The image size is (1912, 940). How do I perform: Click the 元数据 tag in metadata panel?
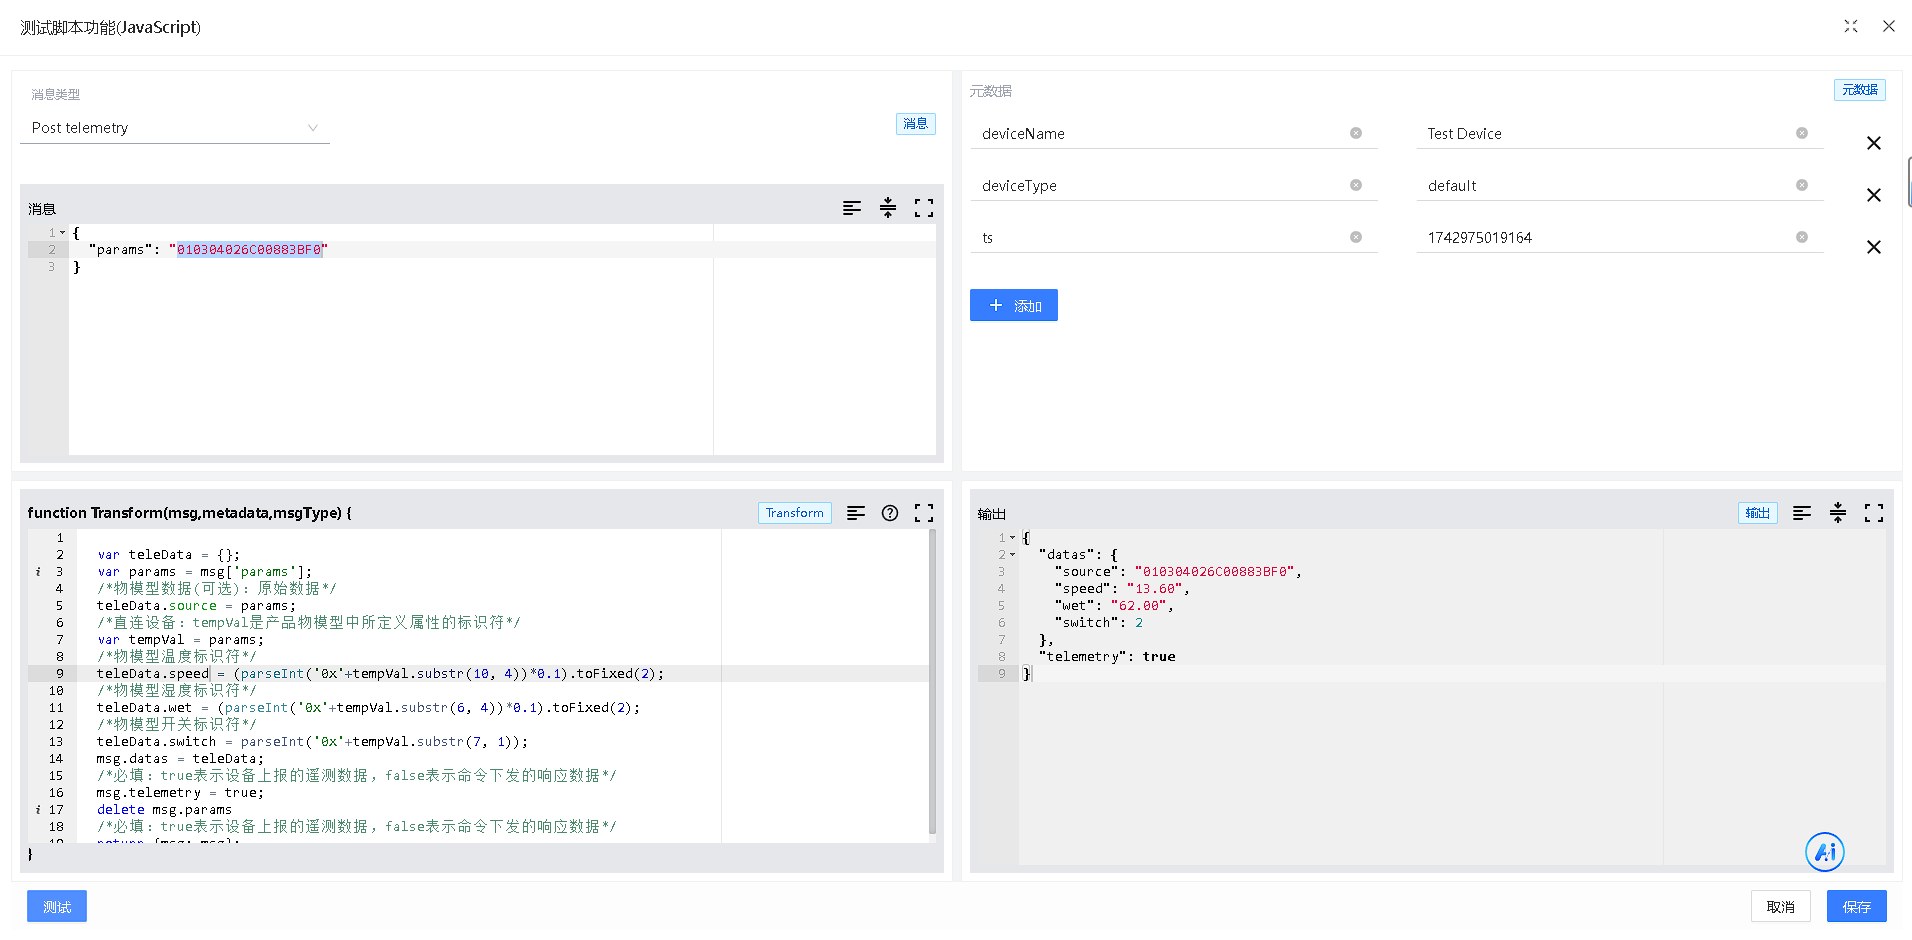1859,90
